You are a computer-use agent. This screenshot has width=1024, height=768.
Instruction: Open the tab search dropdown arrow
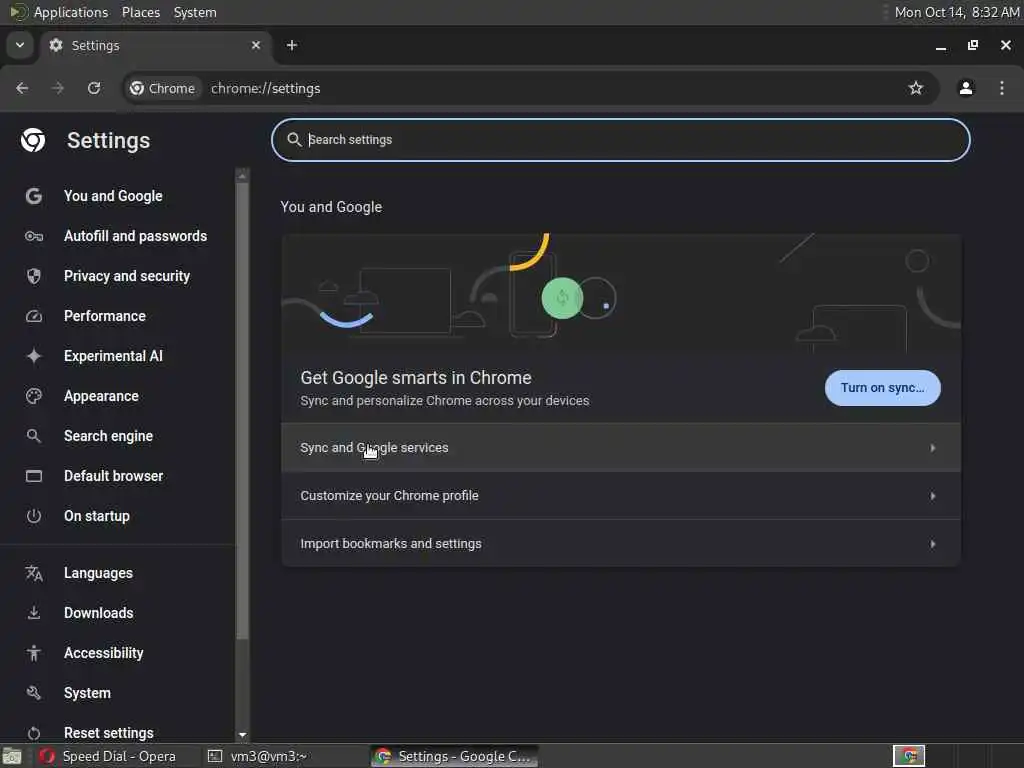coord(20,45)
